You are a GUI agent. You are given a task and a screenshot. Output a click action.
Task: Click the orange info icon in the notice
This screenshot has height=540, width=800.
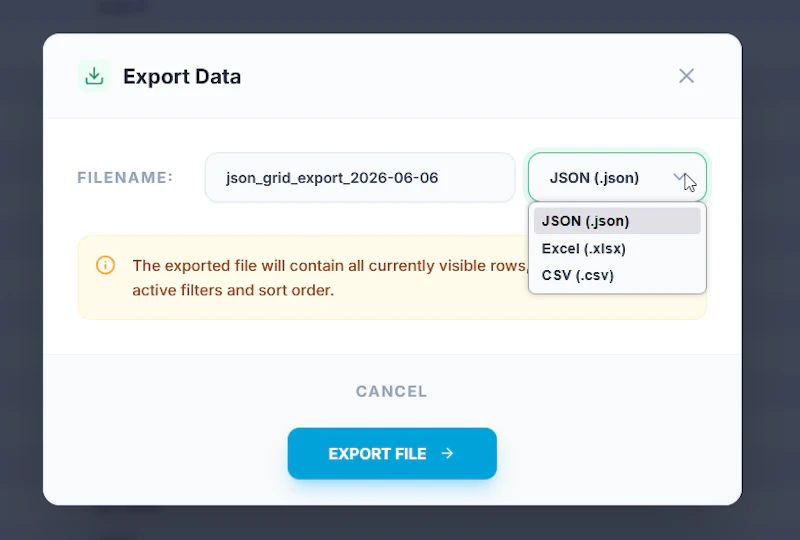pos(106,265)
